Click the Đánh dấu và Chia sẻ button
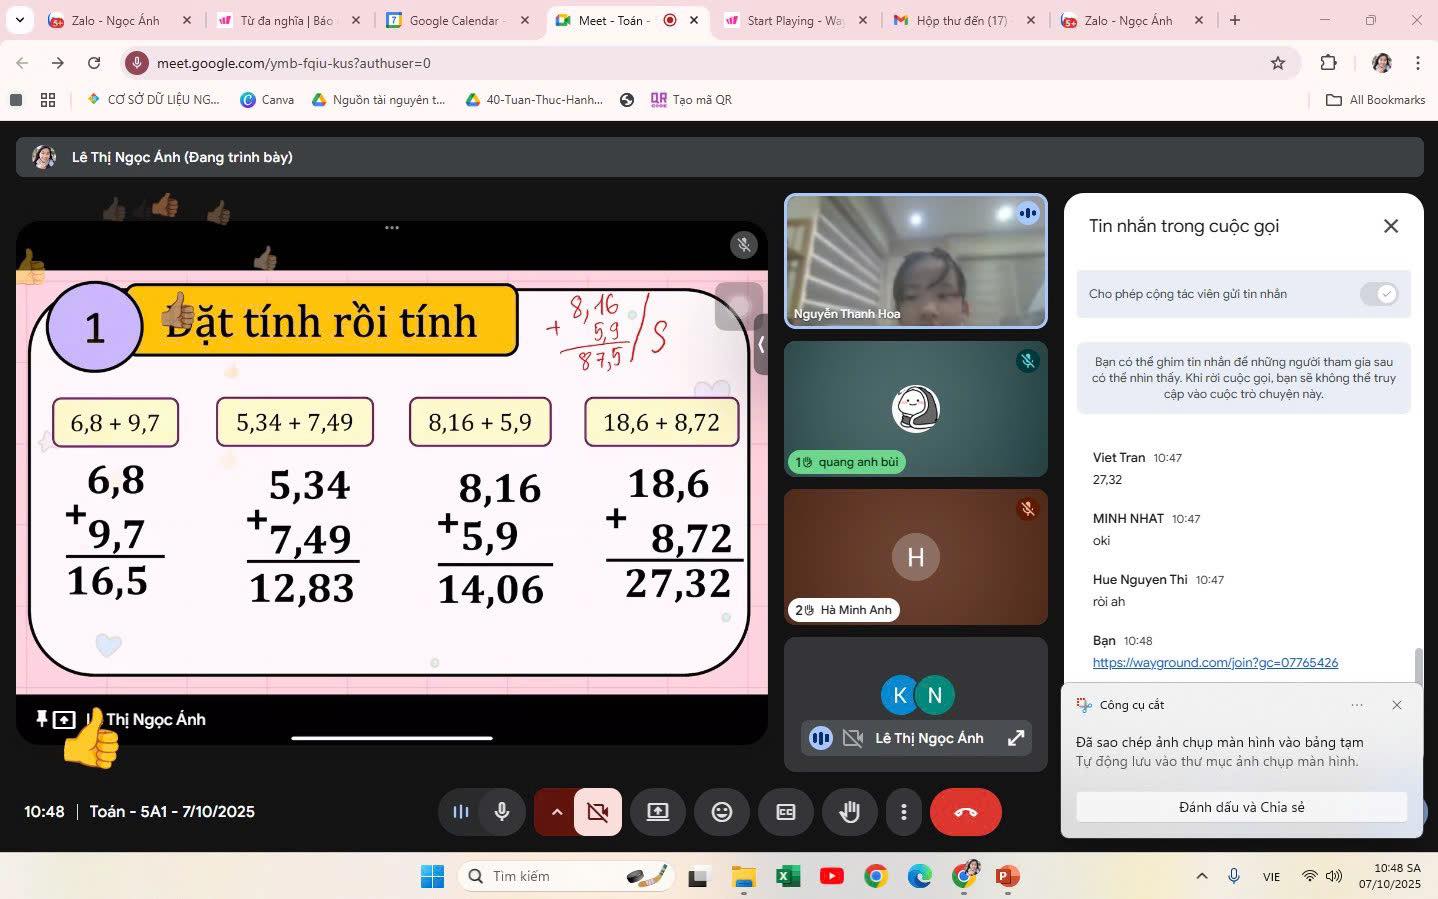Image resolution: width=1438 pixels, height=899 pixels. 1241,807
